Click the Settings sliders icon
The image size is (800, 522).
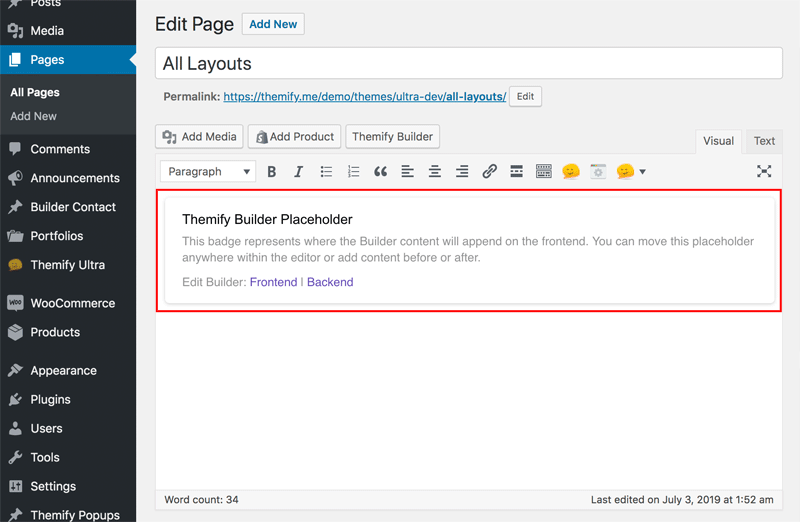click(15, 486)
